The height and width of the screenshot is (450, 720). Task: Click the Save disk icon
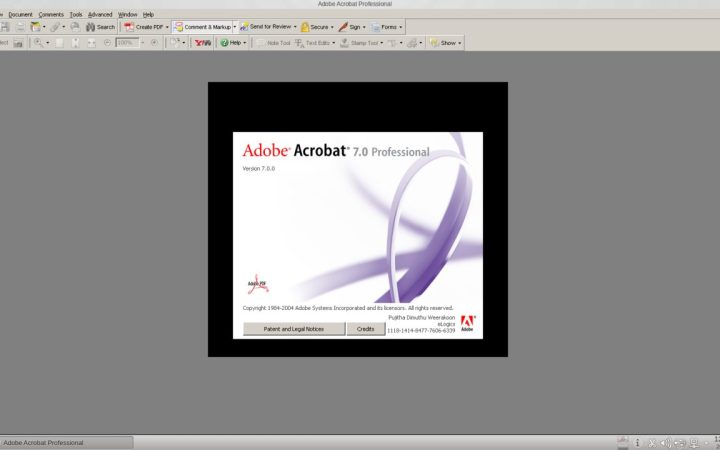pos(4,27)
